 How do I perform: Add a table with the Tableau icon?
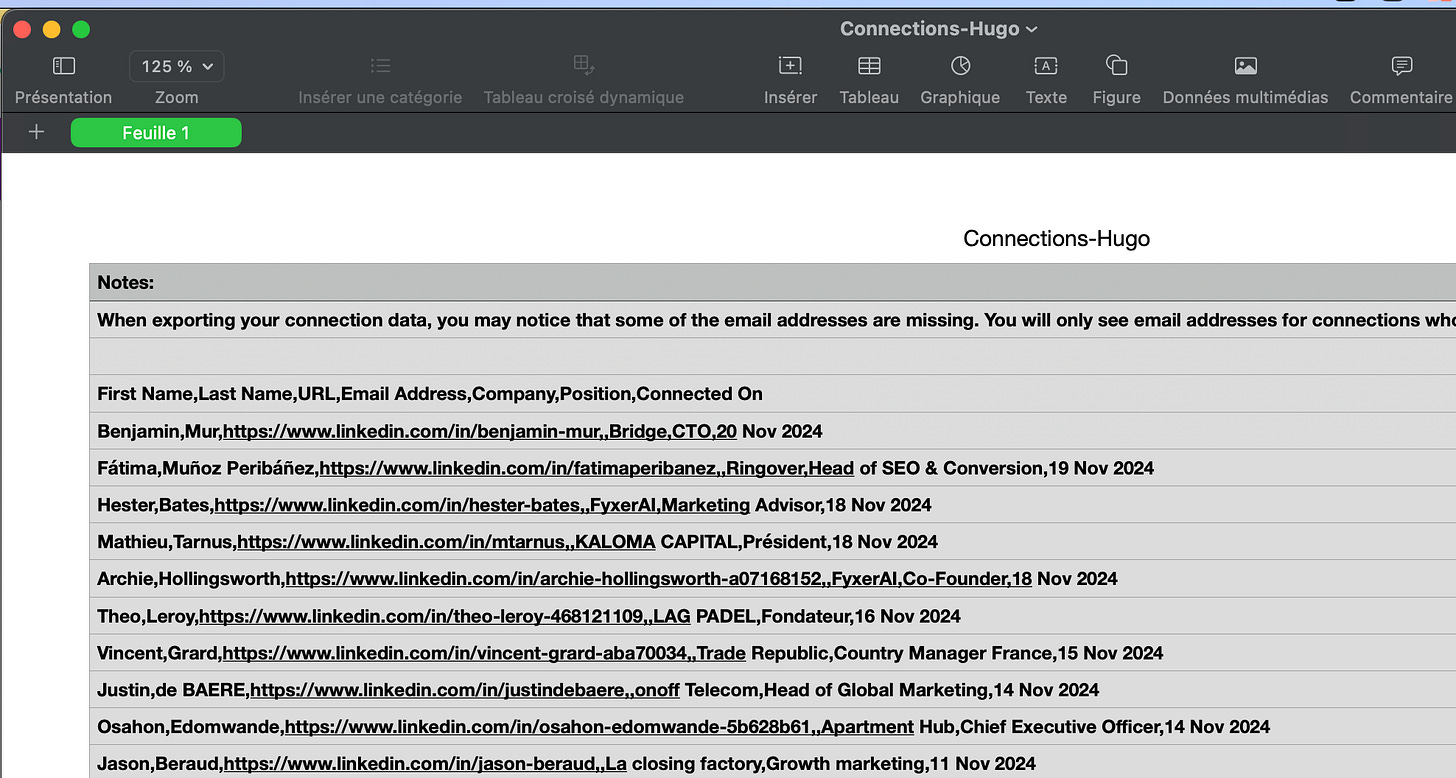click(869, 66)
